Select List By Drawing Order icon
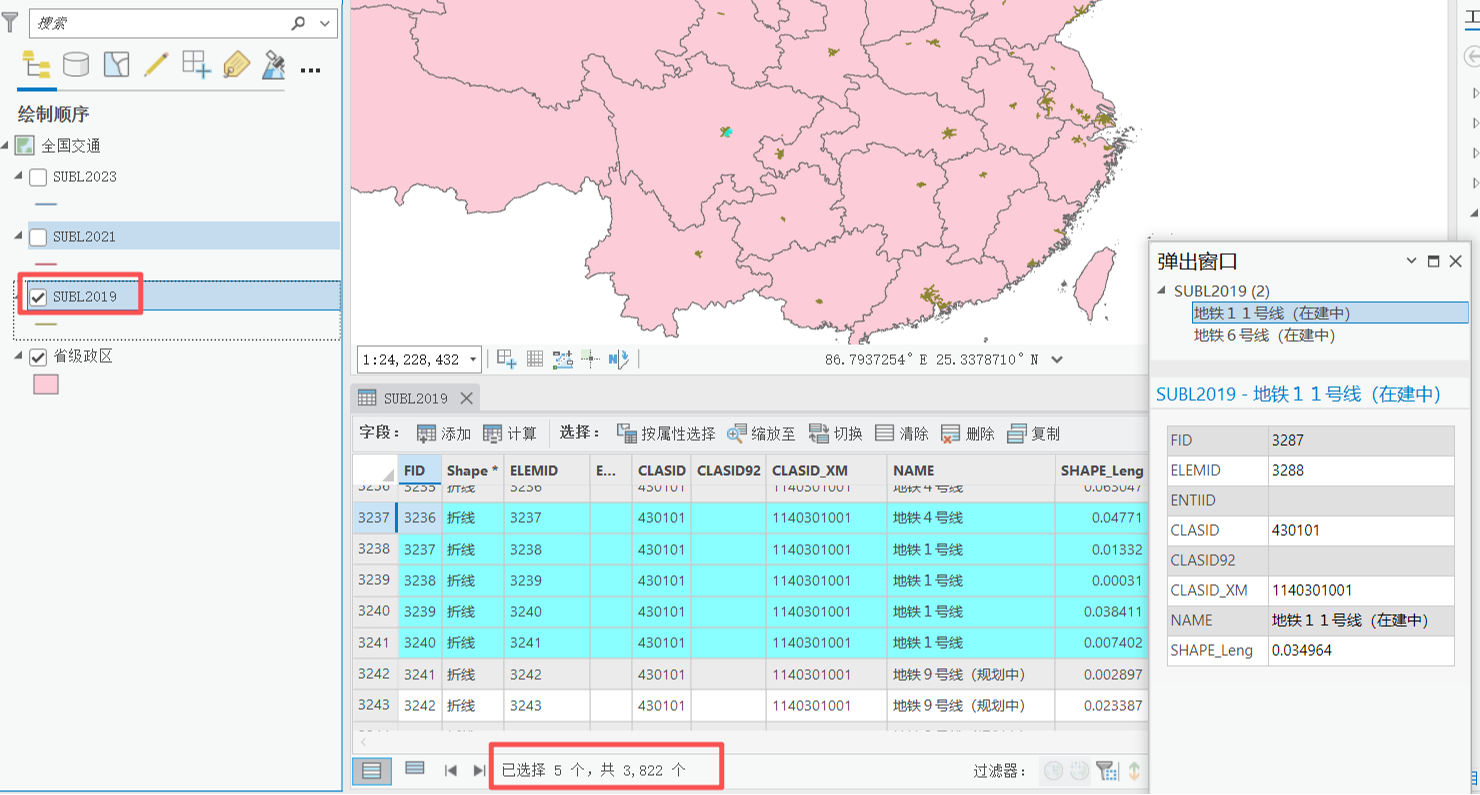The image size is (1480, 795). click(36, 66)
